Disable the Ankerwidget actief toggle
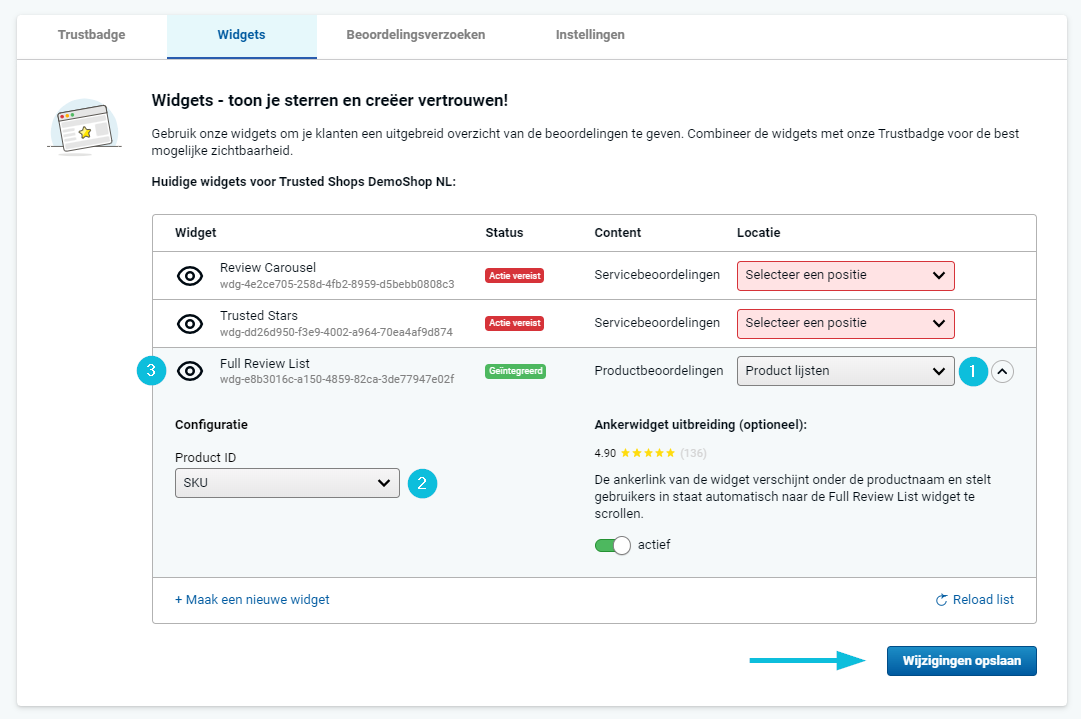Image resolution: width=1081 pixels, height=719 pixels. click(x=612, y=545)
